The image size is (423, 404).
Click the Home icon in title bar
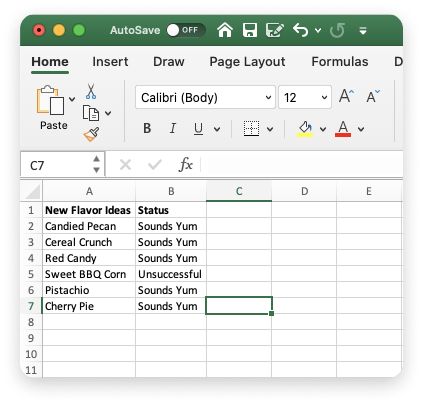point(225,30)
